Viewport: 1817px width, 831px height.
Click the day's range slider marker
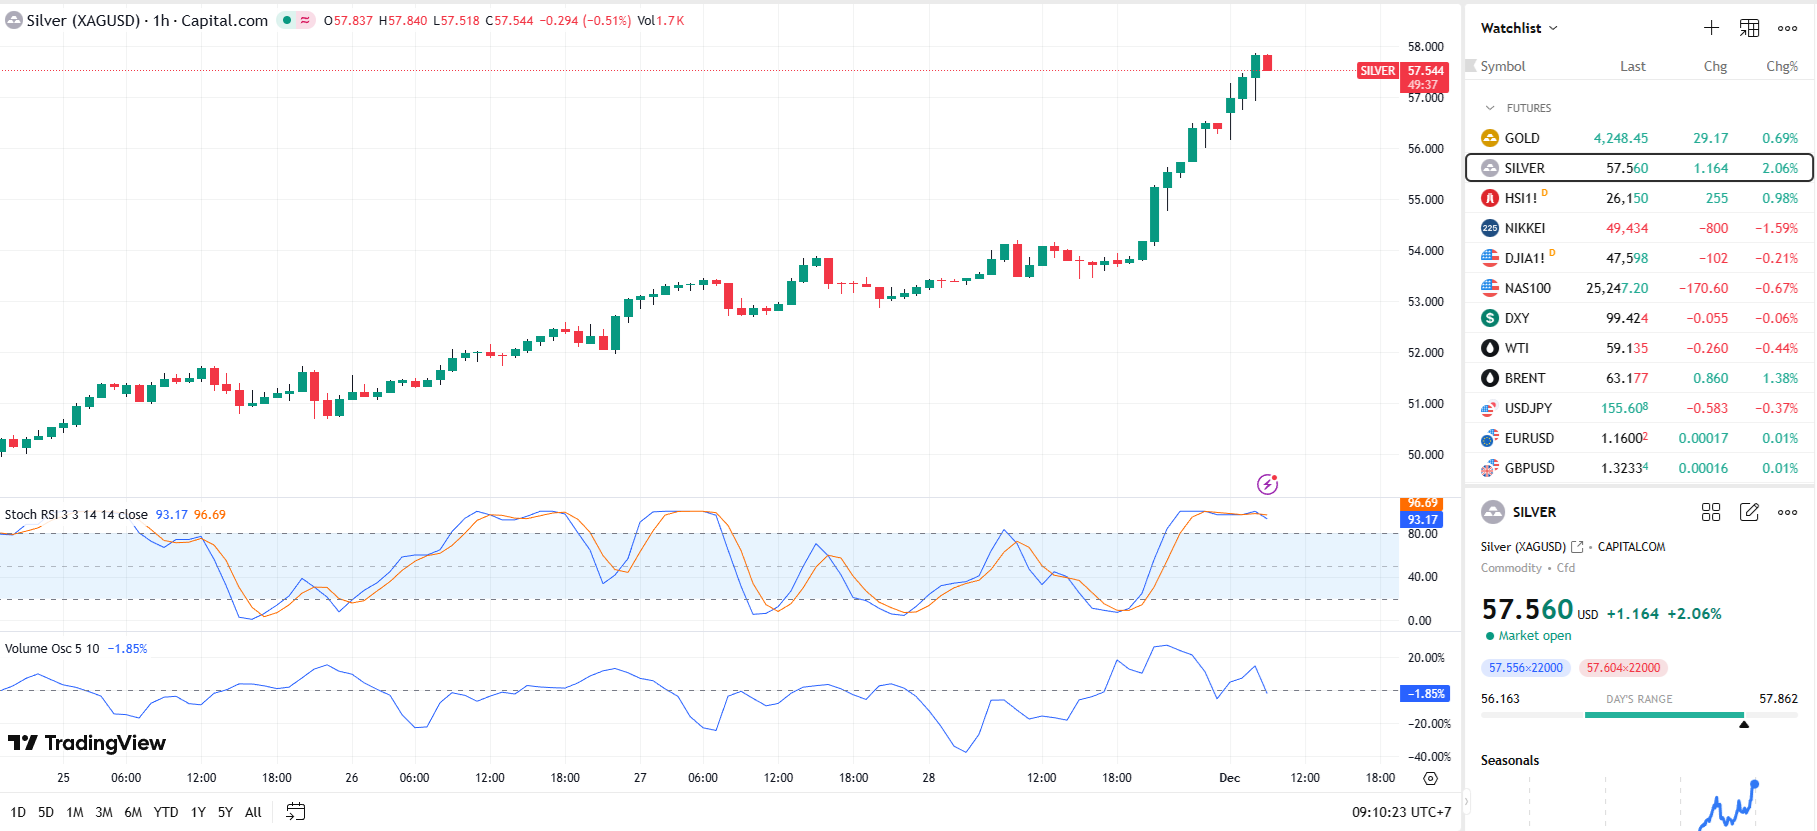point(1744,724)
